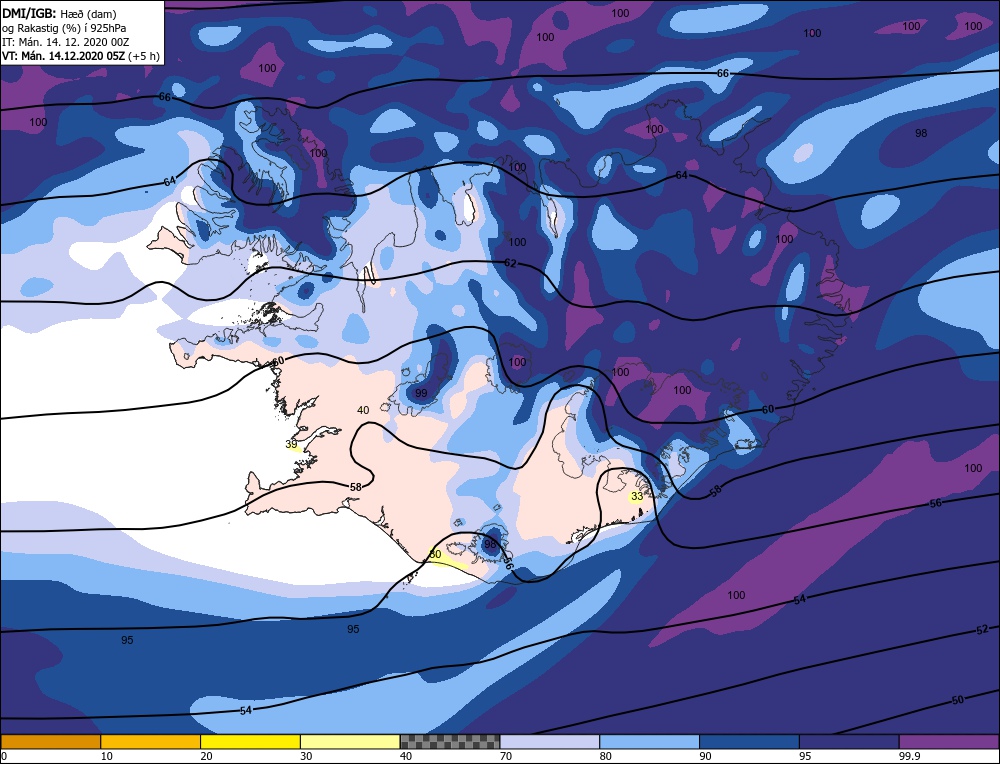The height and width of the screenshot is (764, 1000).
Task: Click the '99.9' legend scale value
Action: (908, 756)
